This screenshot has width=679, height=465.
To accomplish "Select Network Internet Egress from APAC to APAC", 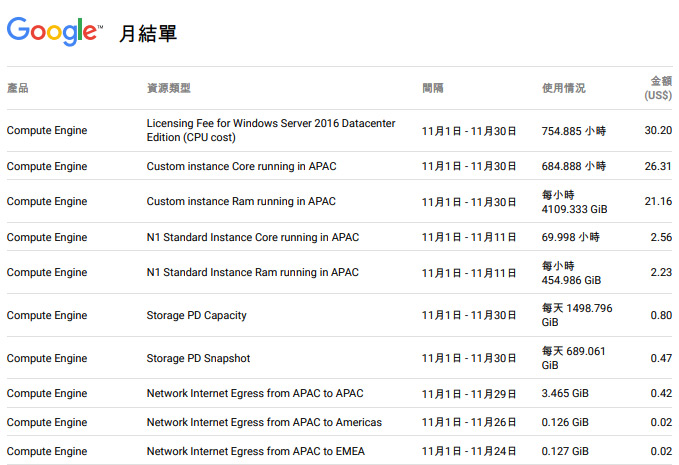I will [255, 393].
